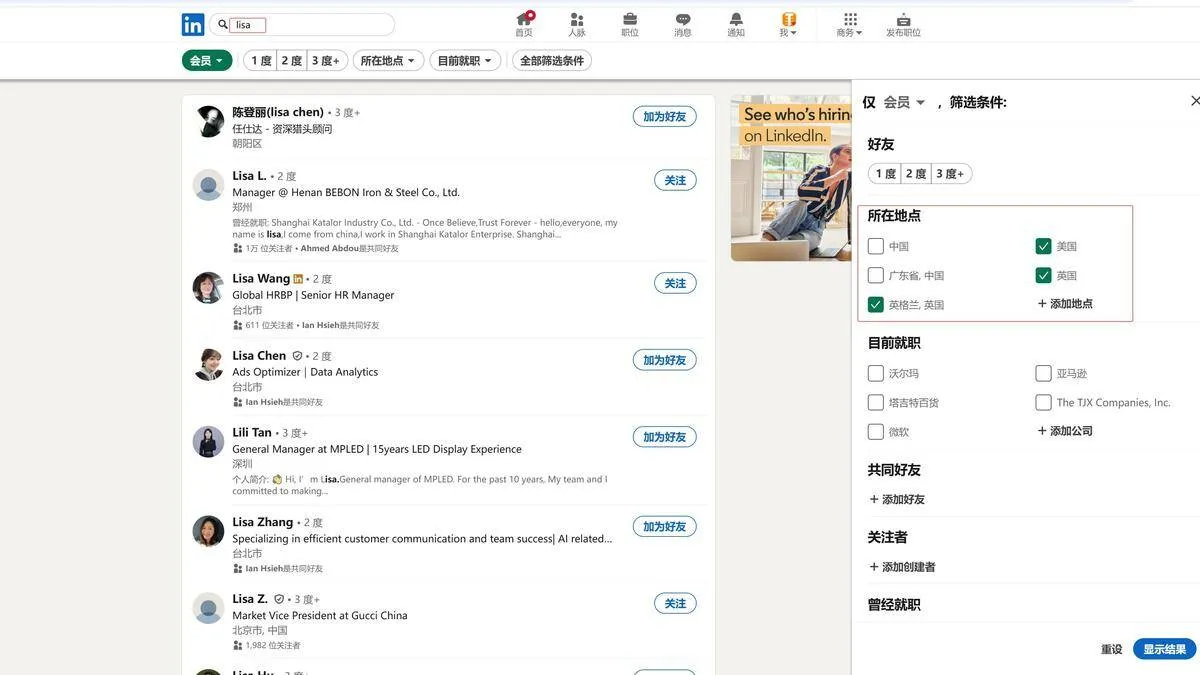
Task: Click Lisa Chen's verification shield icon
Action: 297,356
